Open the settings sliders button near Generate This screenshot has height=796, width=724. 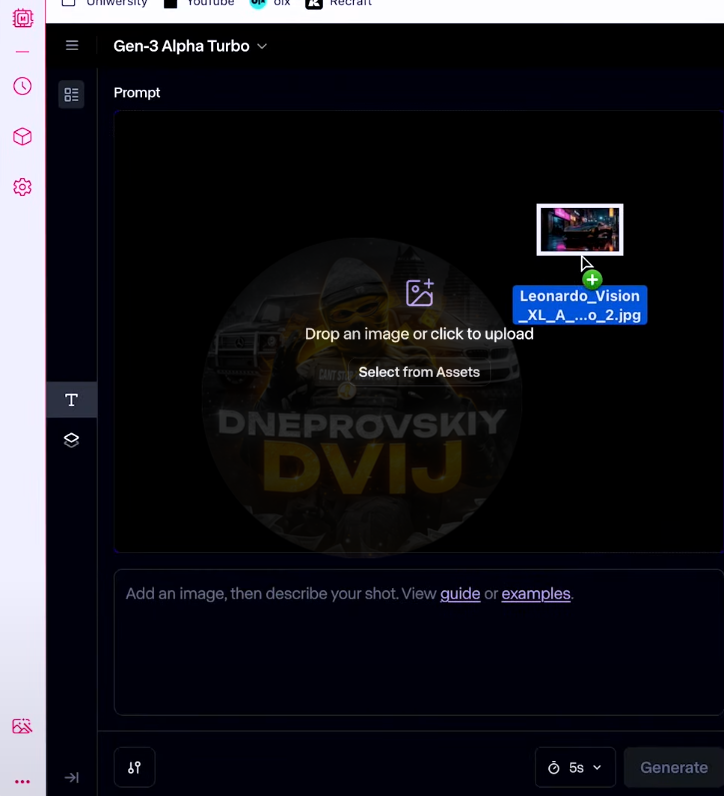click(135, 767)
